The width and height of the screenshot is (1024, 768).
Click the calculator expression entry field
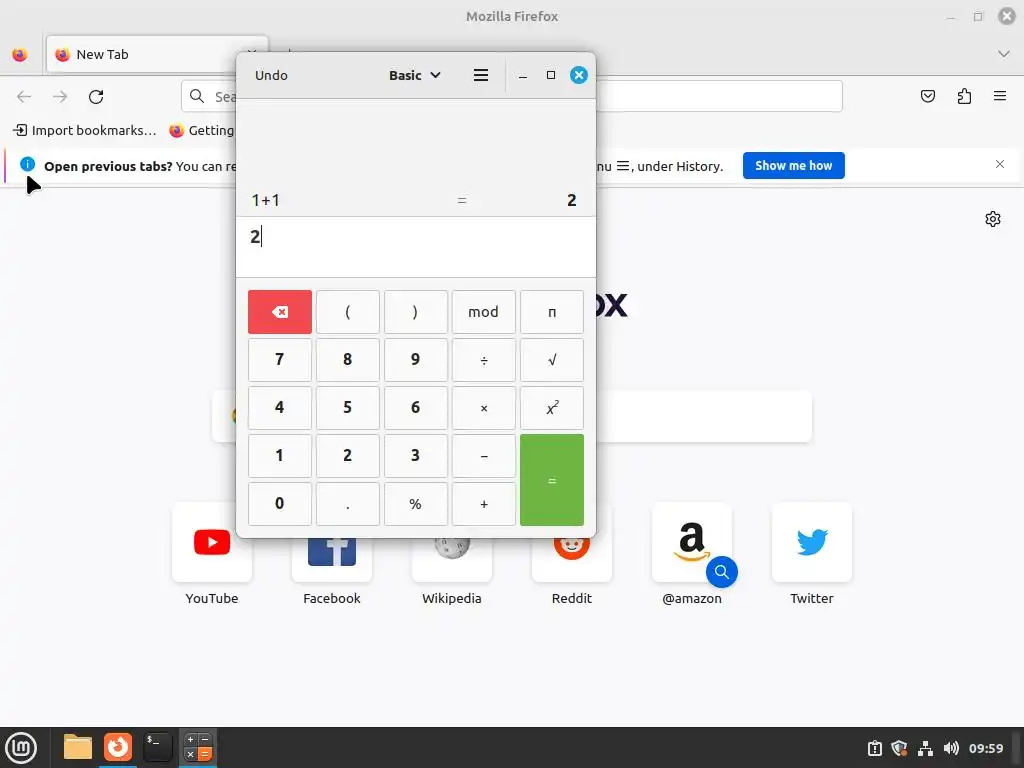click(x=416, y=247)
